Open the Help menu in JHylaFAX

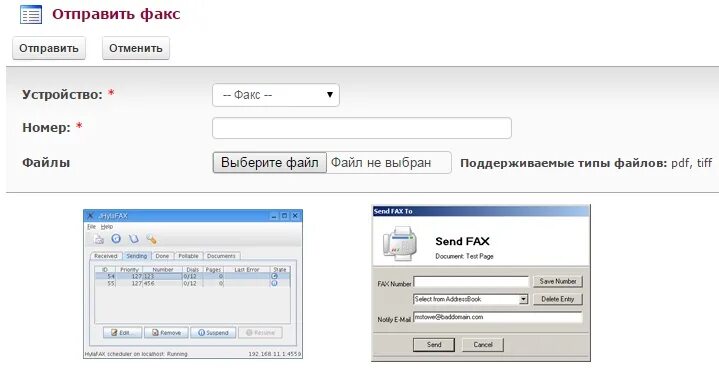107,227
